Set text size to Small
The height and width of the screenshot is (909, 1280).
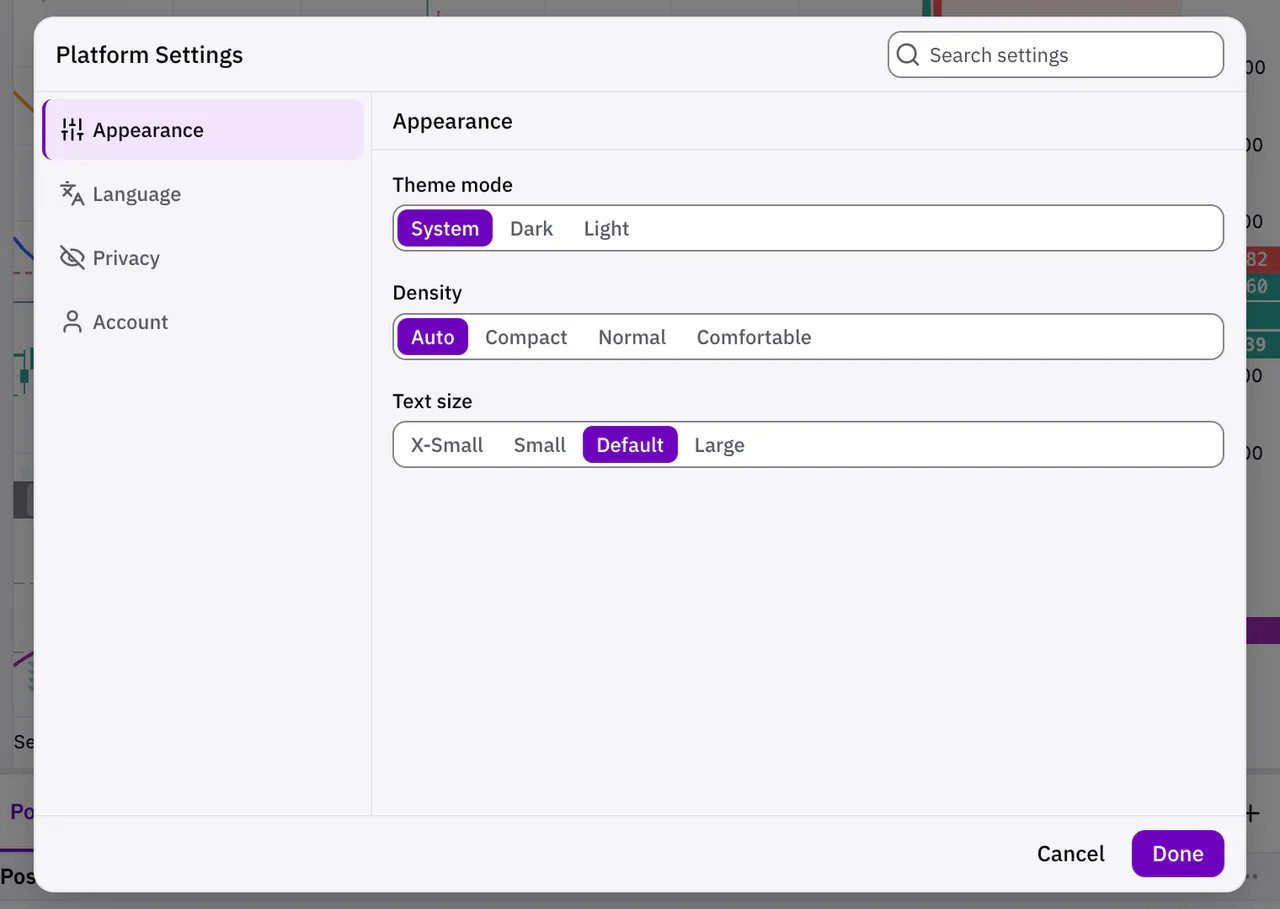pyautogui.click(x=540, y=445)
